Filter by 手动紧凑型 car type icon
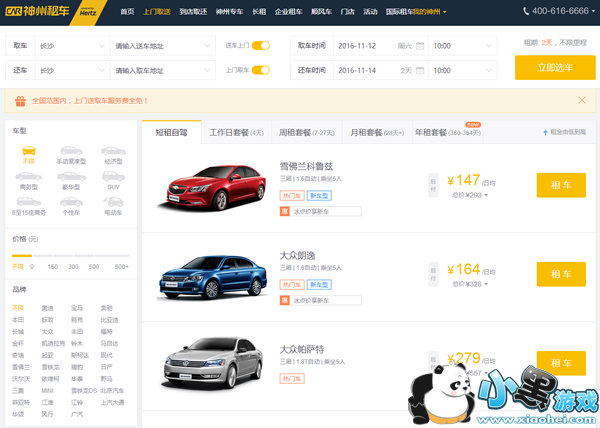Image resolution: width=600 pixels, height=428 pixels. 71,150
